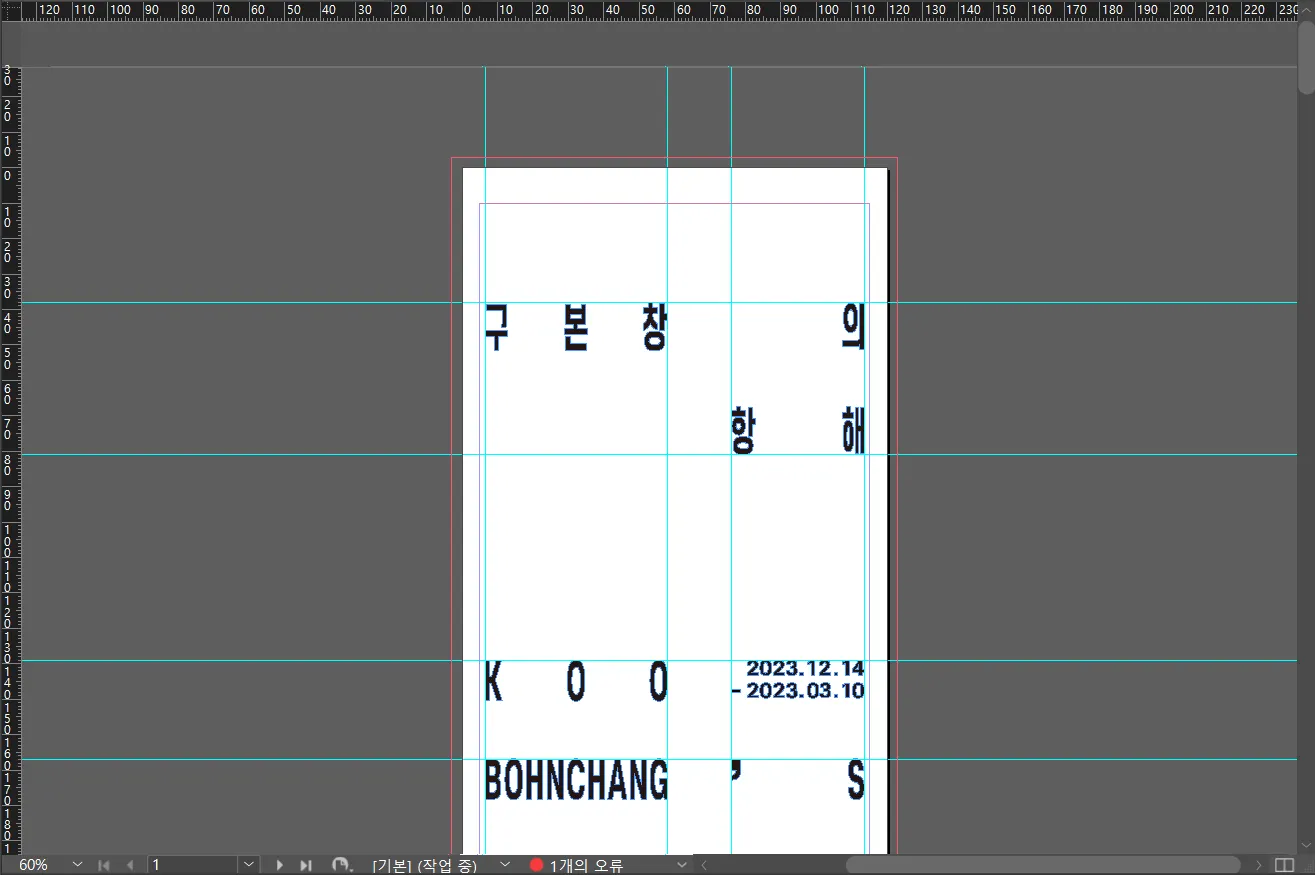Viewport: 1315px width, 875px height.
Task: Open the zoom level dropdown arrow
Action: click(77, 865)
